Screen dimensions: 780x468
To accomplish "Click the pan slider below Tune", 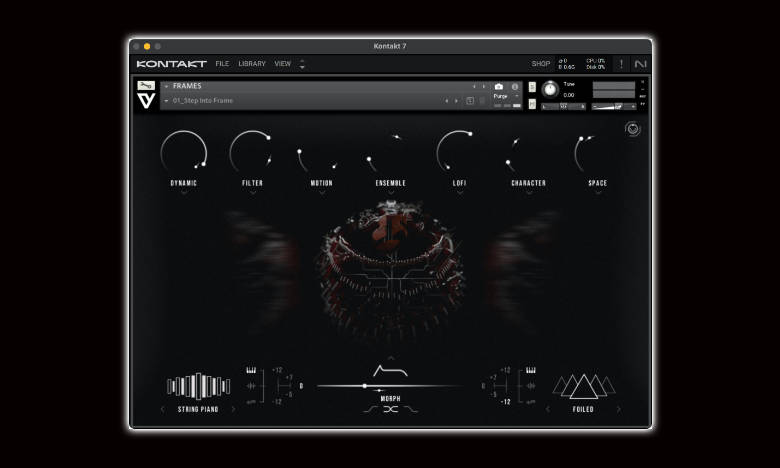I will click(x=564, y=106).
